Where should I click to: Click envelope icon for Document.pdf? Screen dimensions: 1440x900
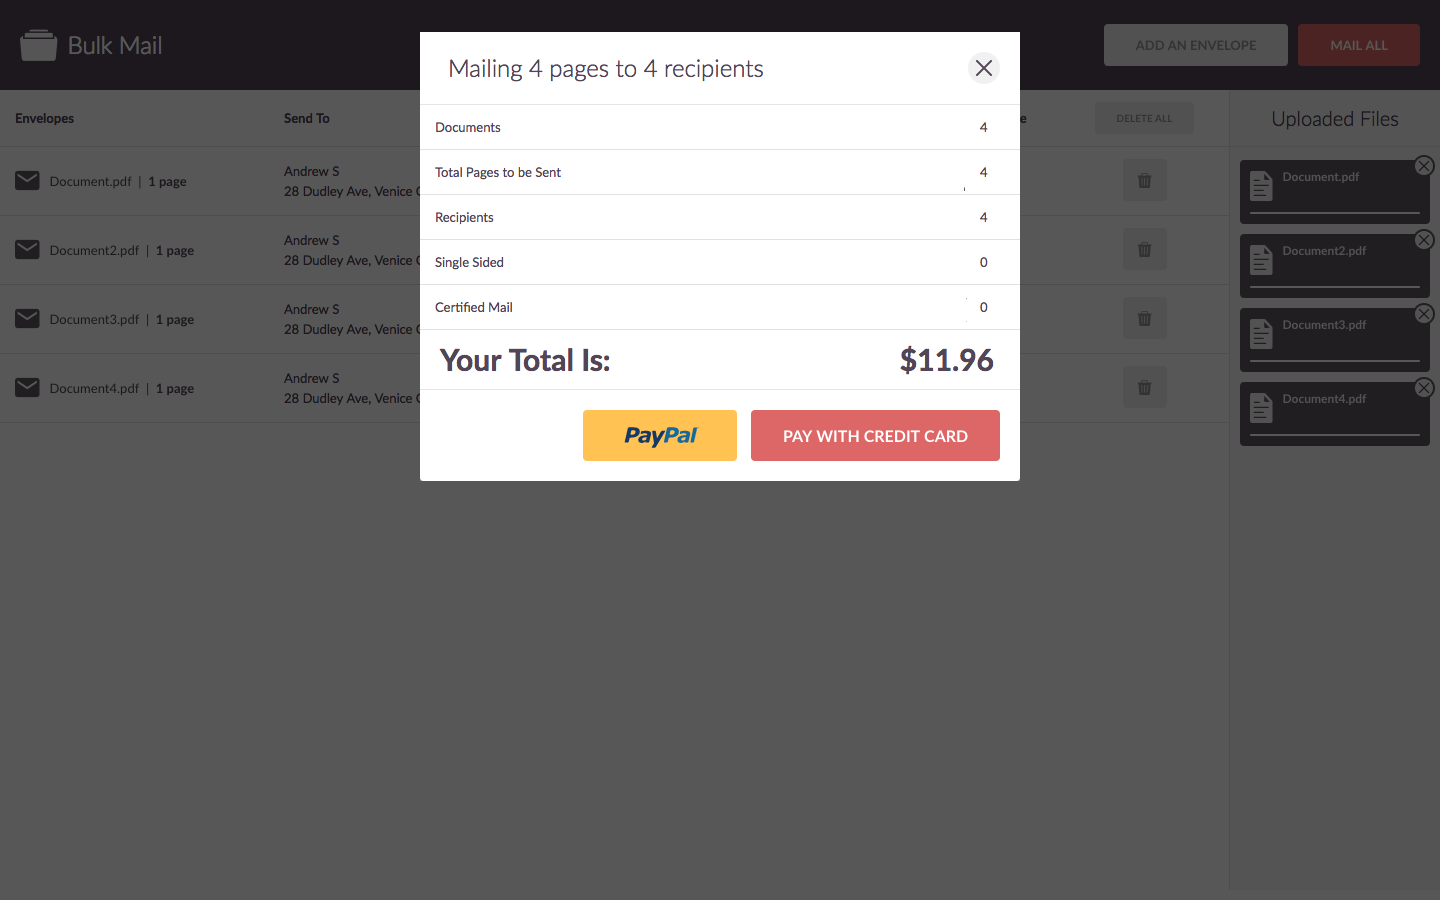[28, 181]
